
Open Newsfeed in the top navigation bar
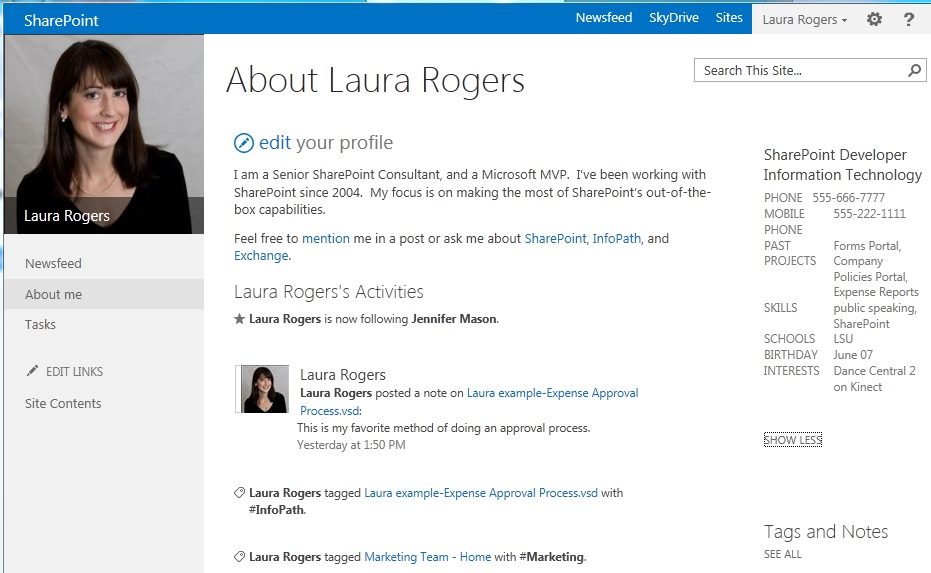coord(603,18)
